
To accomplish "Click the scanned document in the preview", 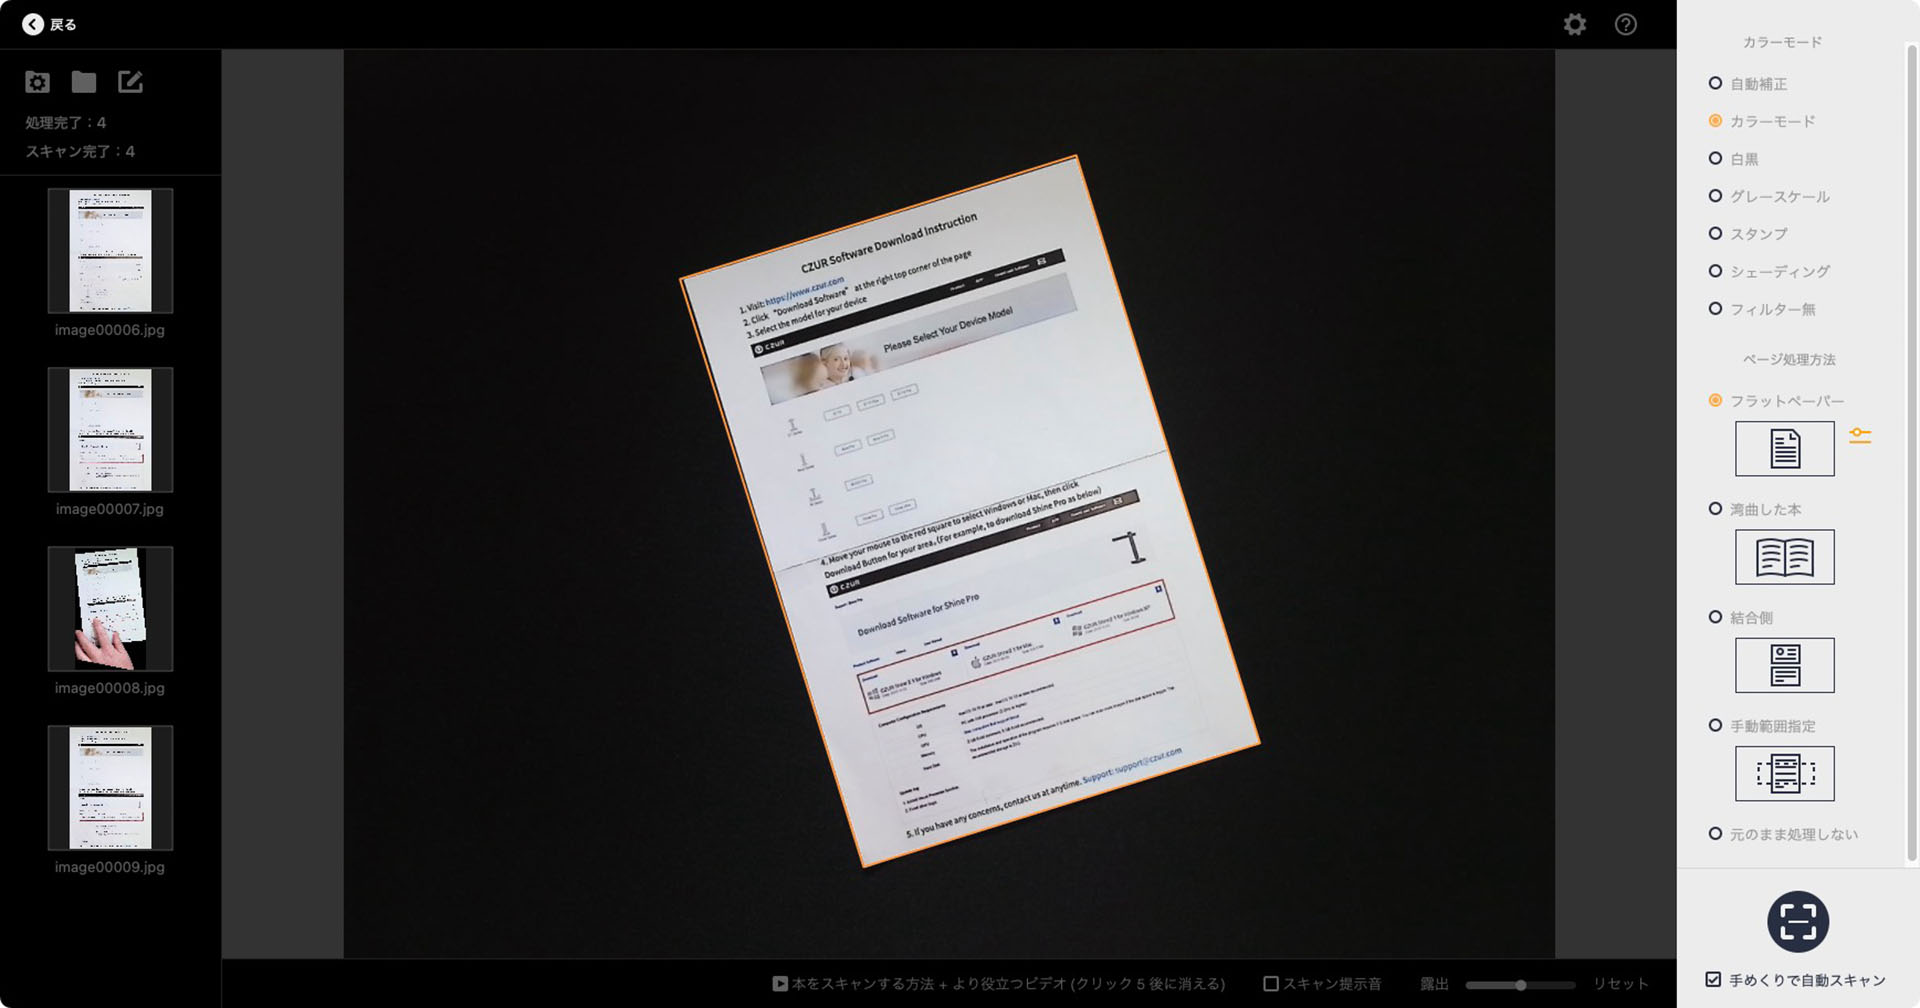I will point(969,511).
